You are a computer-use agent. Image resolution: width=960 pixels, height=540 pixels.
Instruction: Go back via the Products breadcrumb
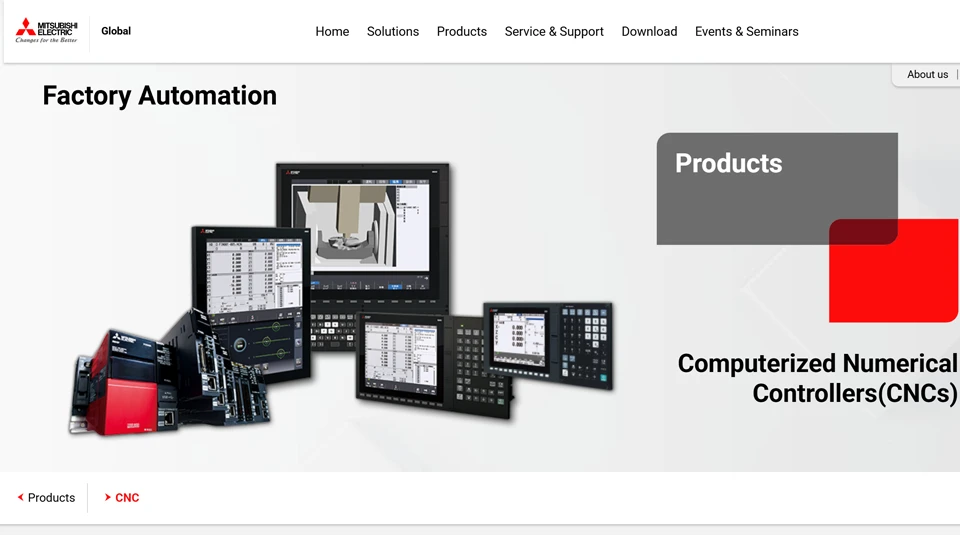tap(51, 498)
